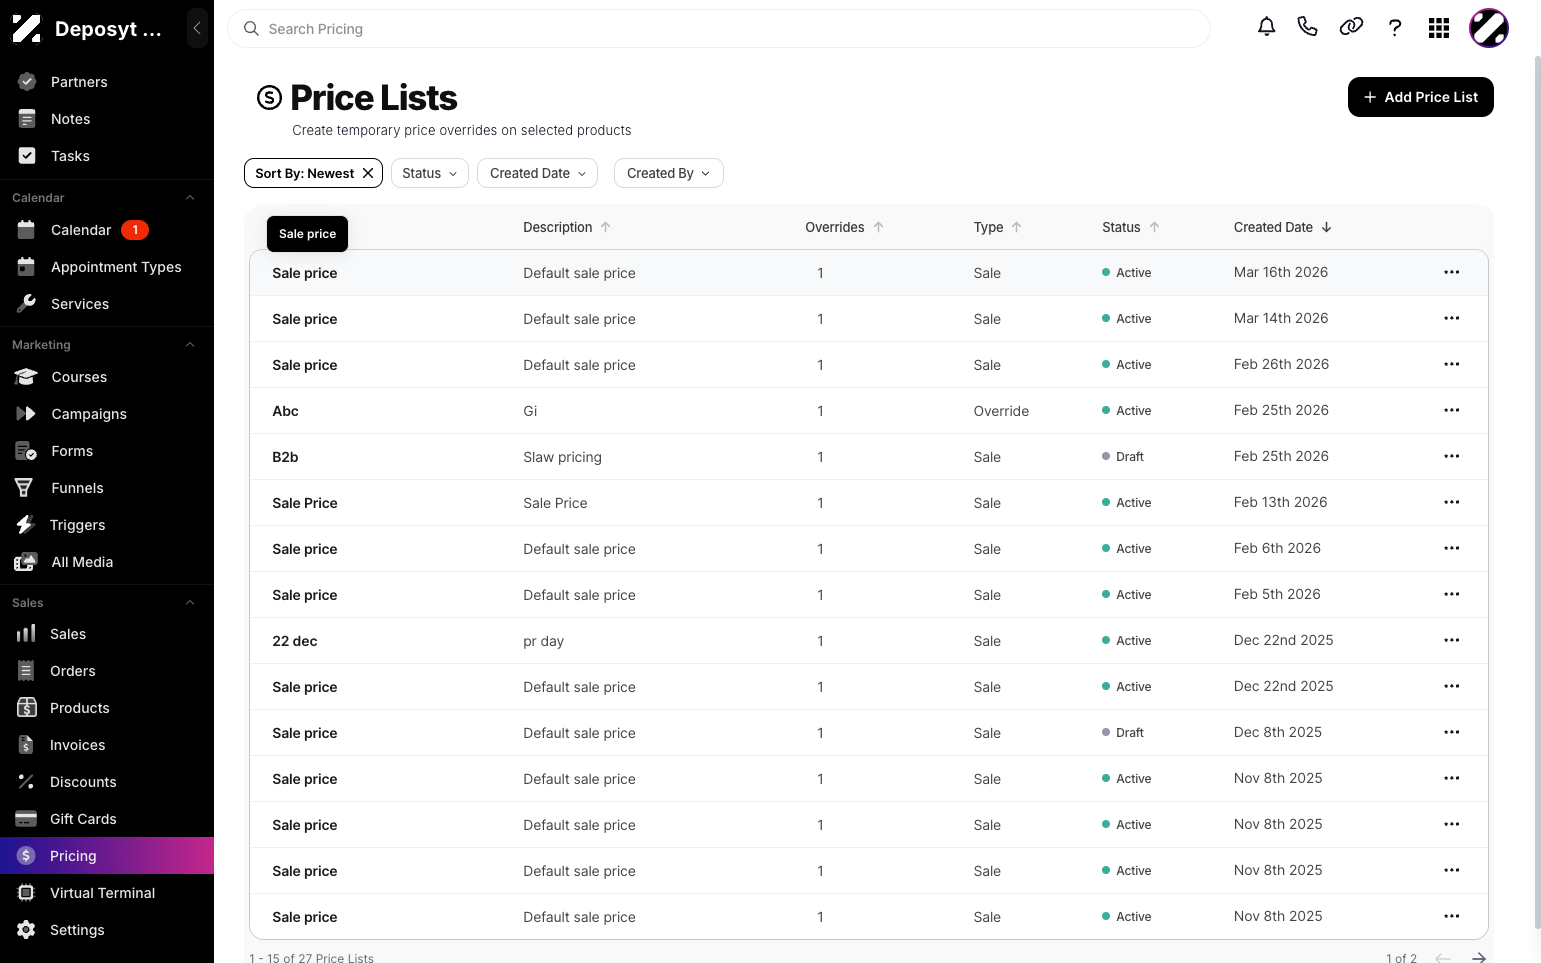Open the Status filter dropdown
The image size is (1541, 963).
pyautogui.click(x=430, y=173)
